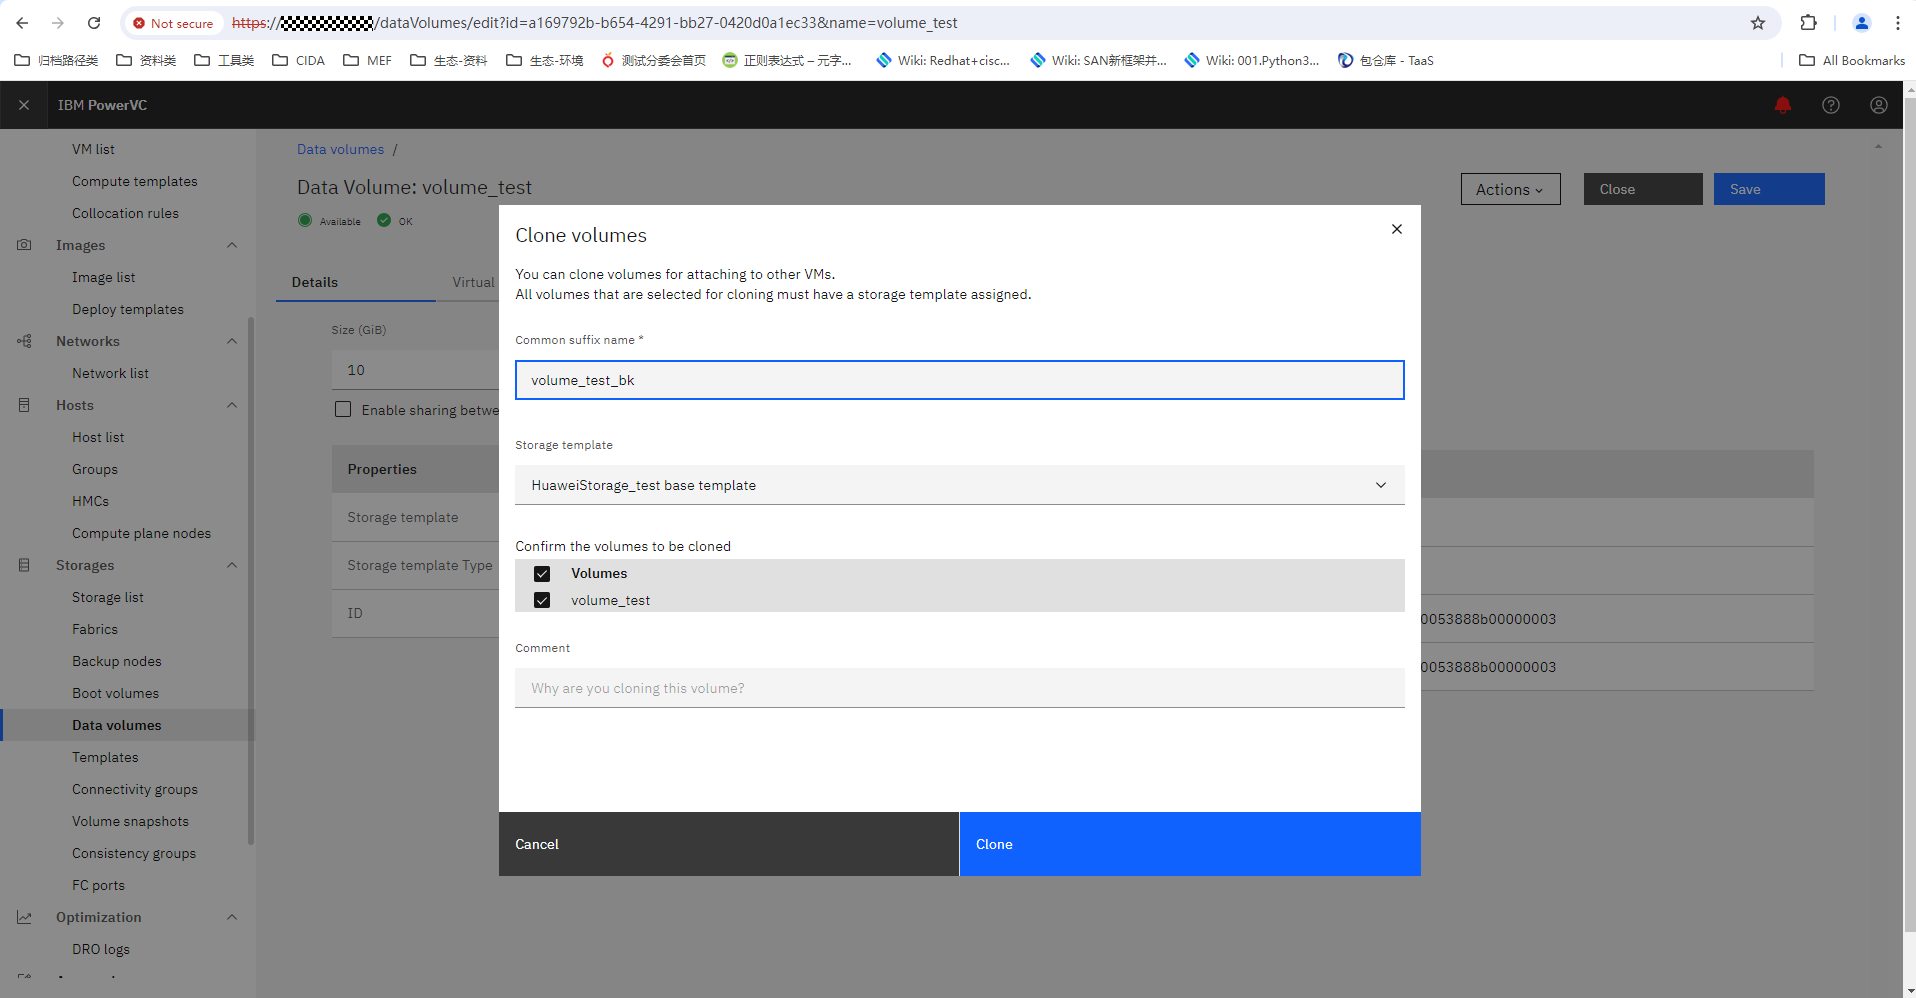The width and height of the screenshot is (1916, 998).
Task: Open the Storage template dropdown
Action: (x=959, y=485)
